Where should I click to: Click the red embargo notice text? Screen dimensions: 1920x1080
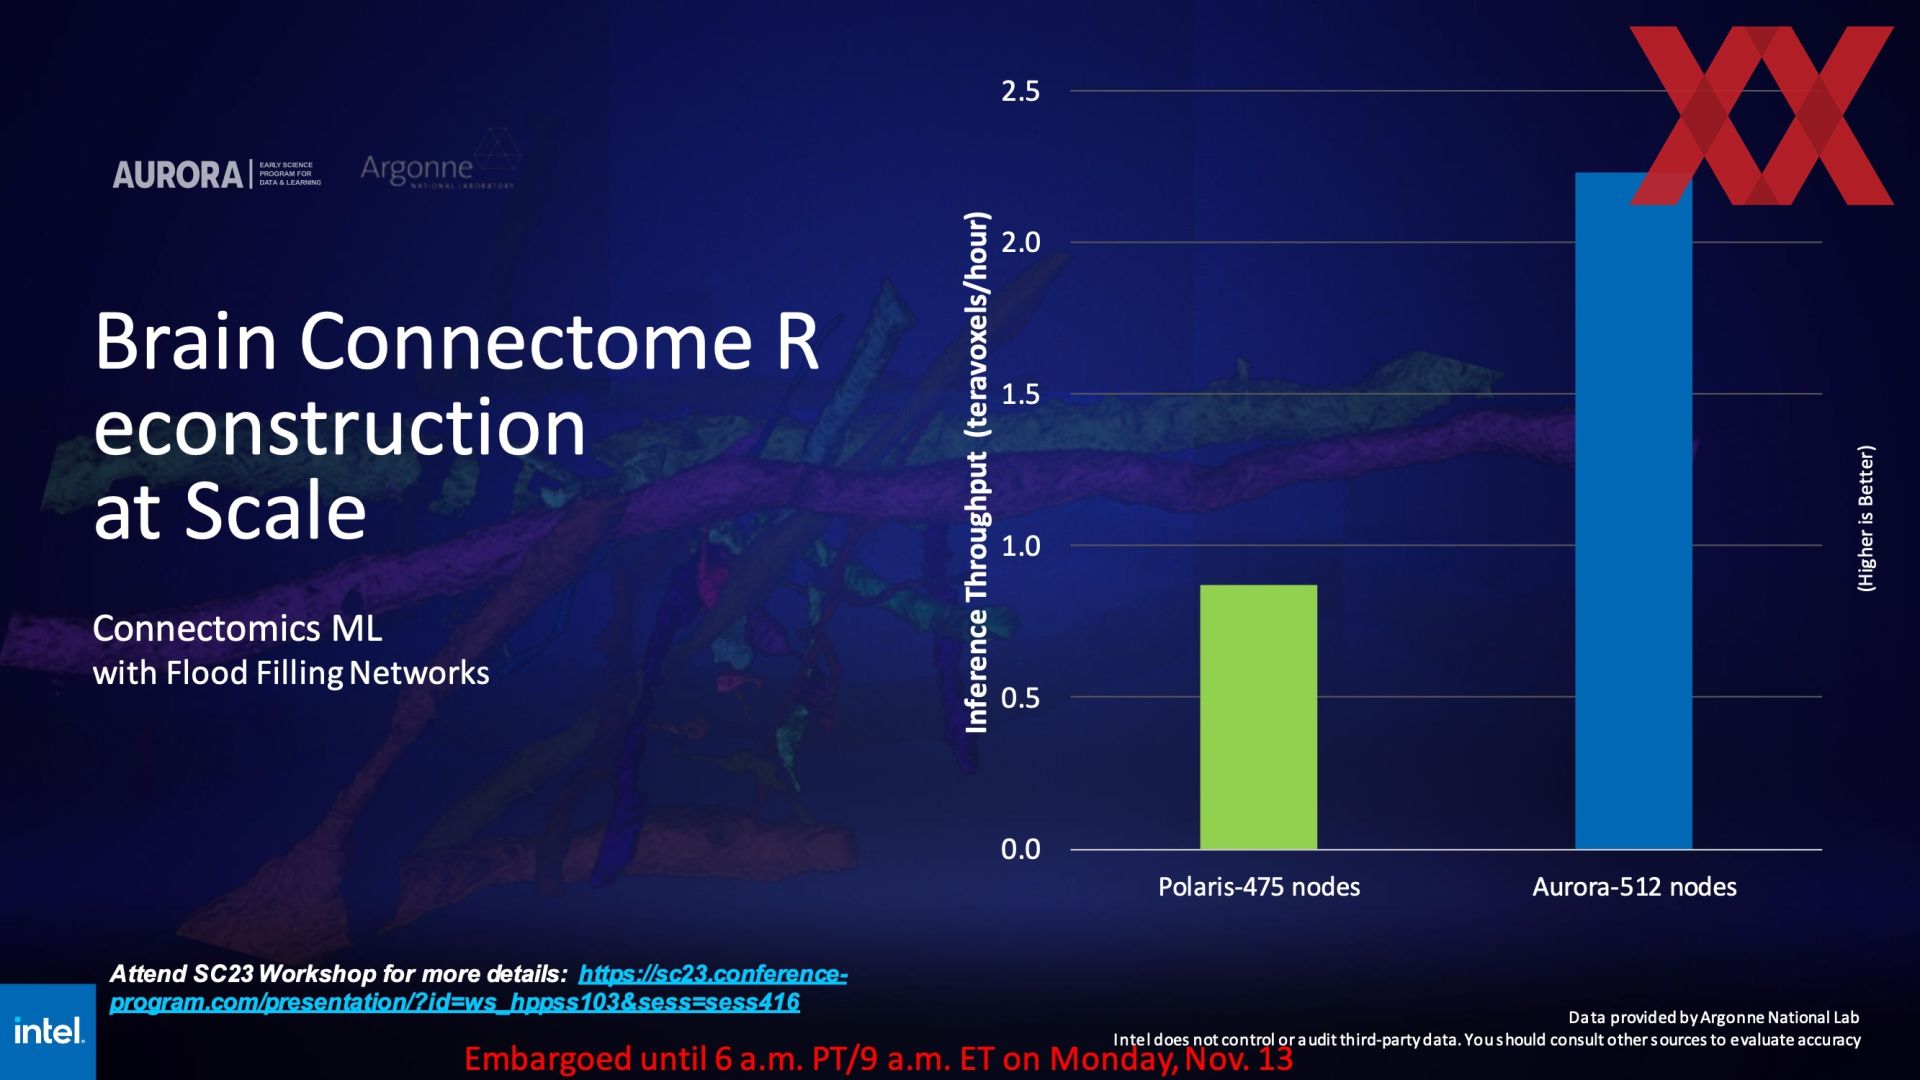(x=879, y=1059)
